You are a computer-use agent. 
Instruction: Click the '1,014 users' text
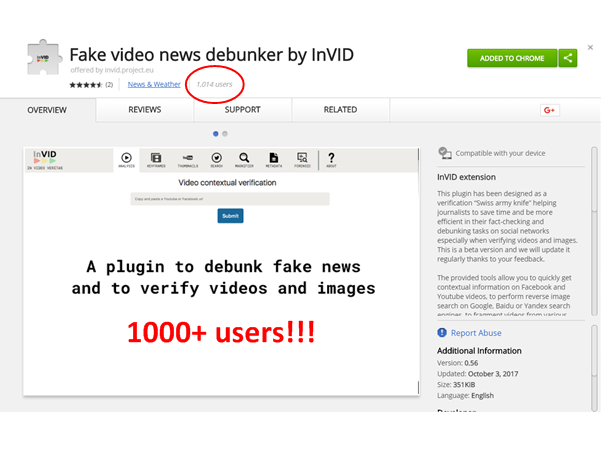(x=214, y=84)
